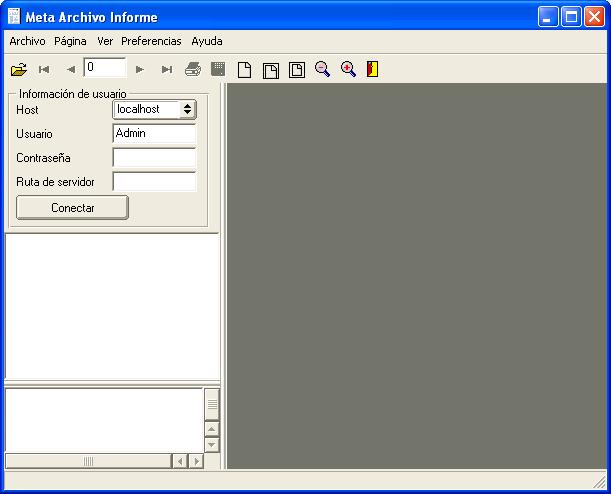Viewport: 611px width, 494px height.
Task: Click the Ruta de servidor field
Action: (154, 182)
